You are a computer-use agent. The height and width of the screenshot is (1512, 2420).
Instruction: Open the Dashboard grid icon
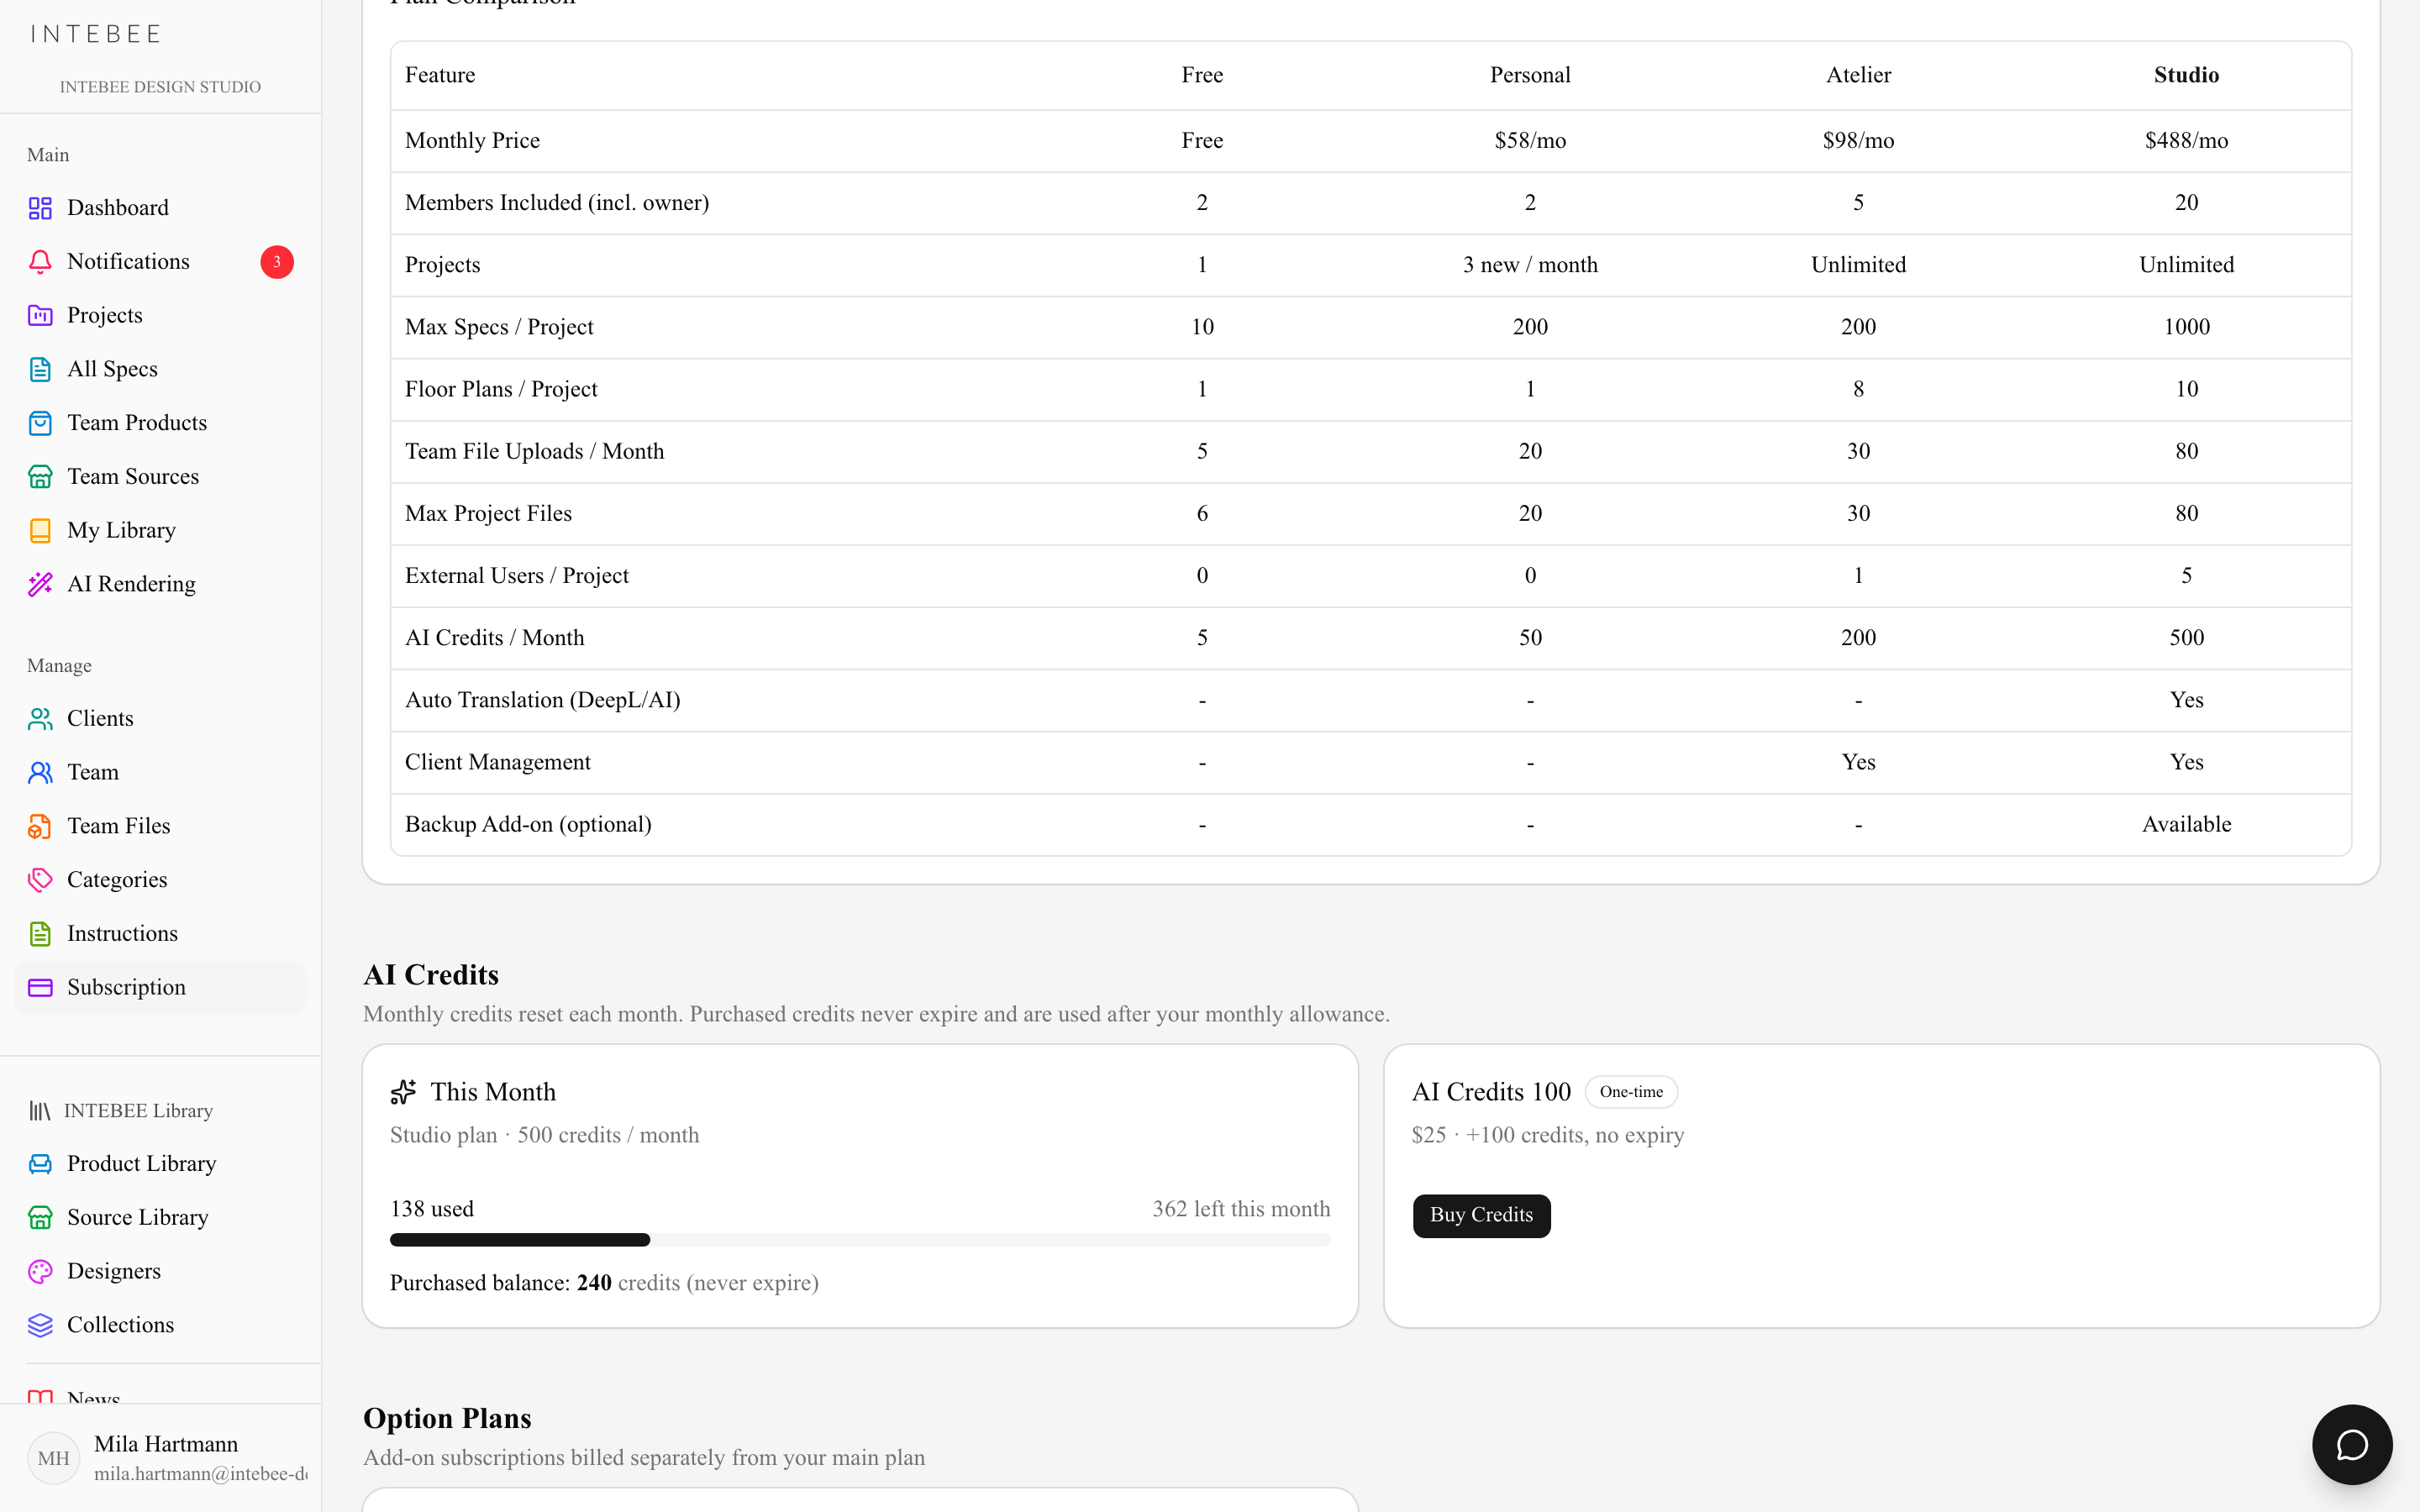tap(40, 208)
